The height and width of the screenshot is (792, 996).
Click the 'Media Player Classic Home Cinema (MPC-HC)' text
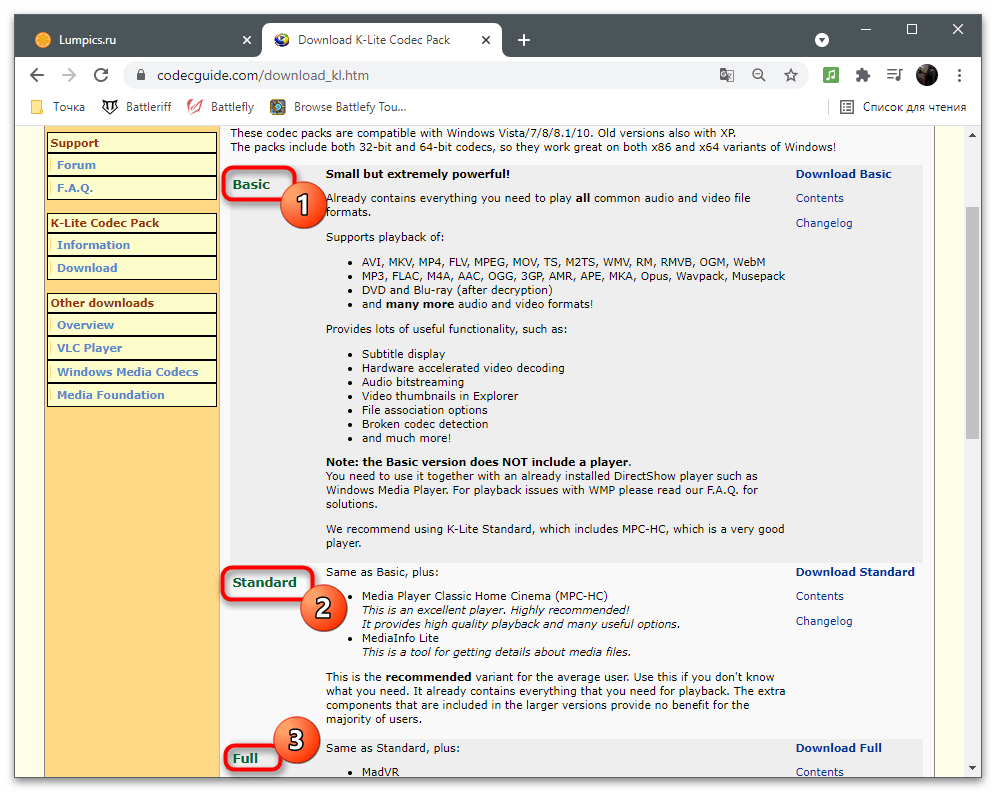[x=485, y=596]
